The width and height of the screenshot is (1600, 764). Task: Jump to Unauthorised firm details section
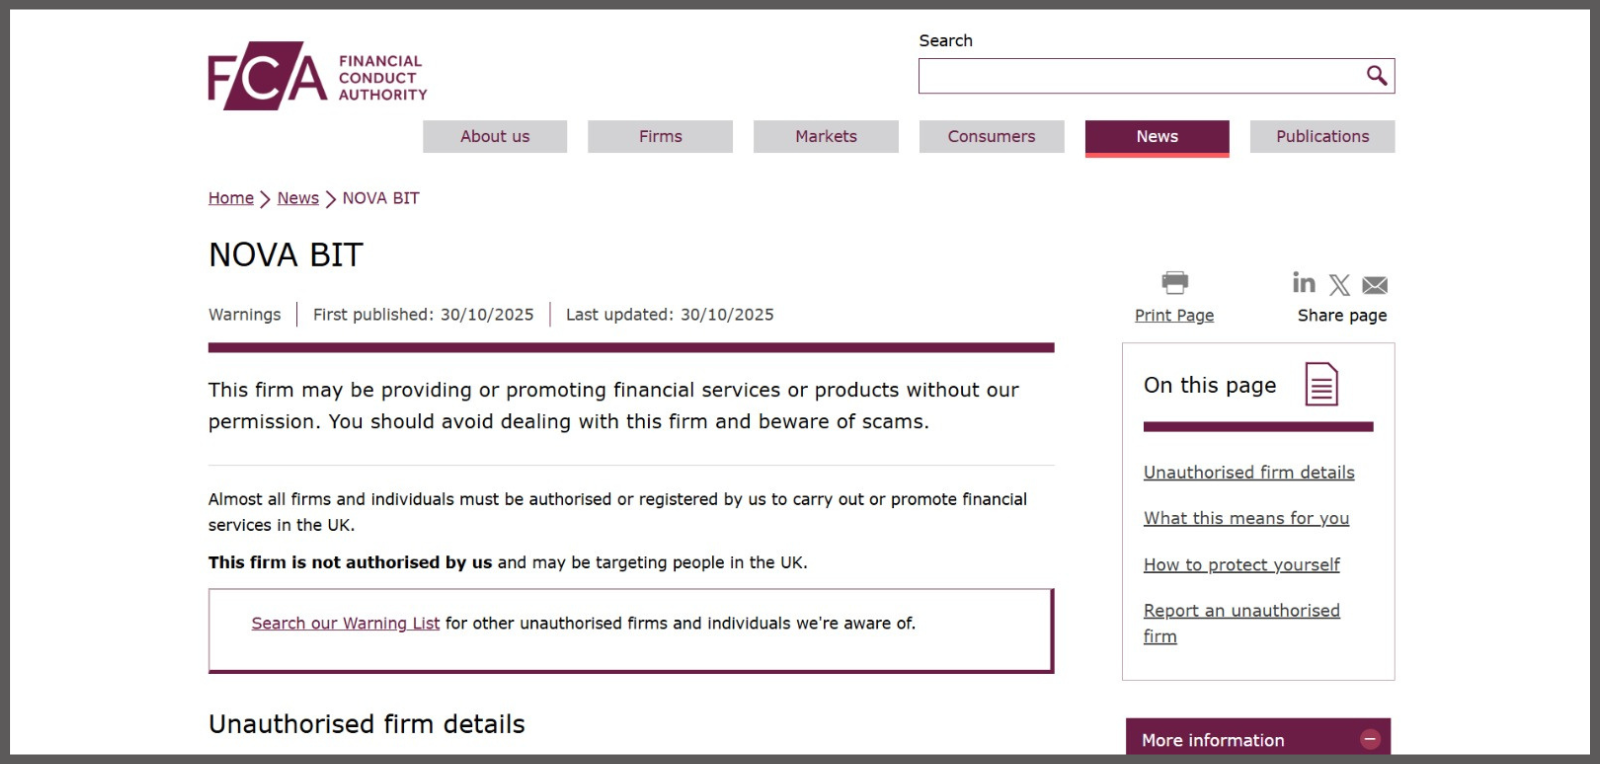tap(1248, 472)
